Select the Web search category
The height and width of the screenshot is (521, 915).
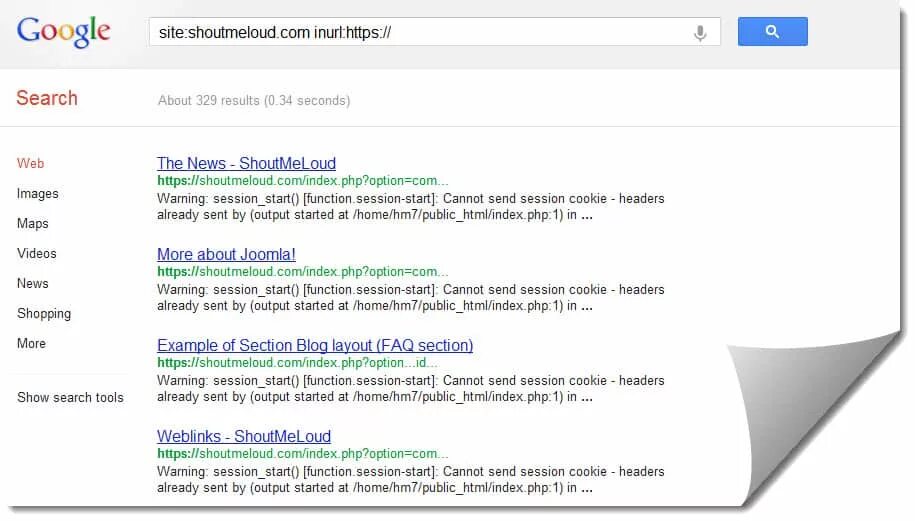tap(30, 163)
